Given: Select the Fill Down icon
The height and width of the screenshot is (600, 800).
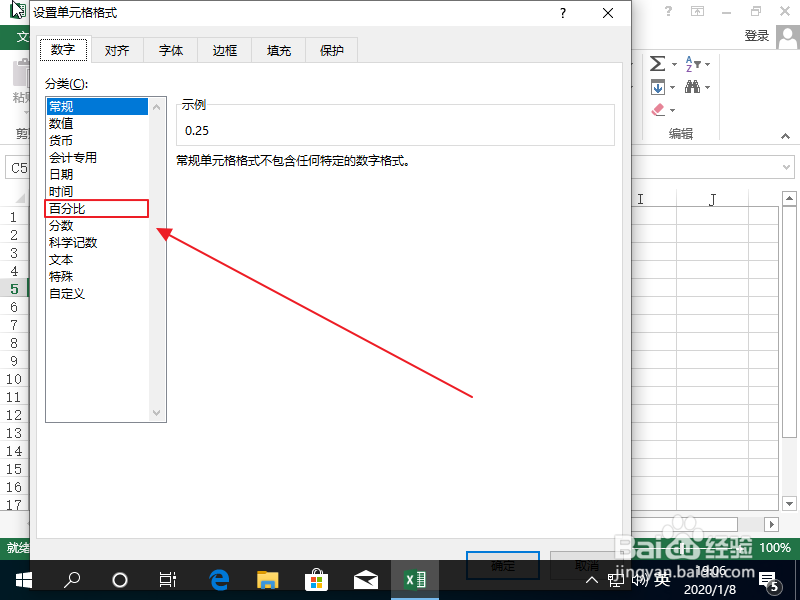Looking at the screenshot, I should tap(658, 87).
